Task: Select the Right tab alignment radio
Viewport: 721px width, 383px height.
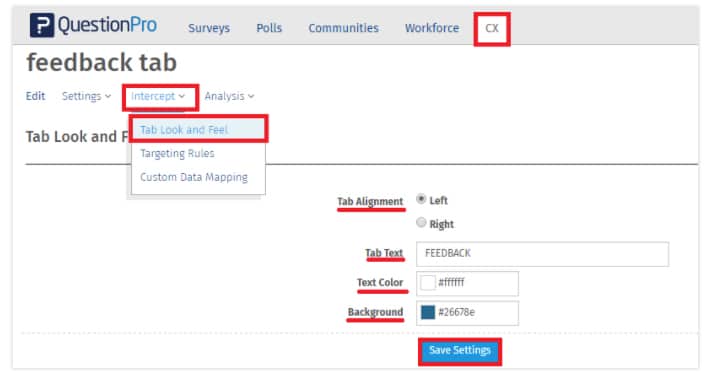Action: 421,223
